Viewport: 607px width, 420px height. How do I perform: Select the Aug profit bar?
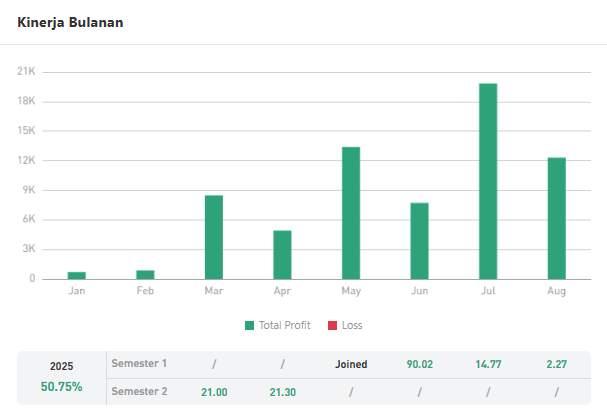[x=557, y=218]
